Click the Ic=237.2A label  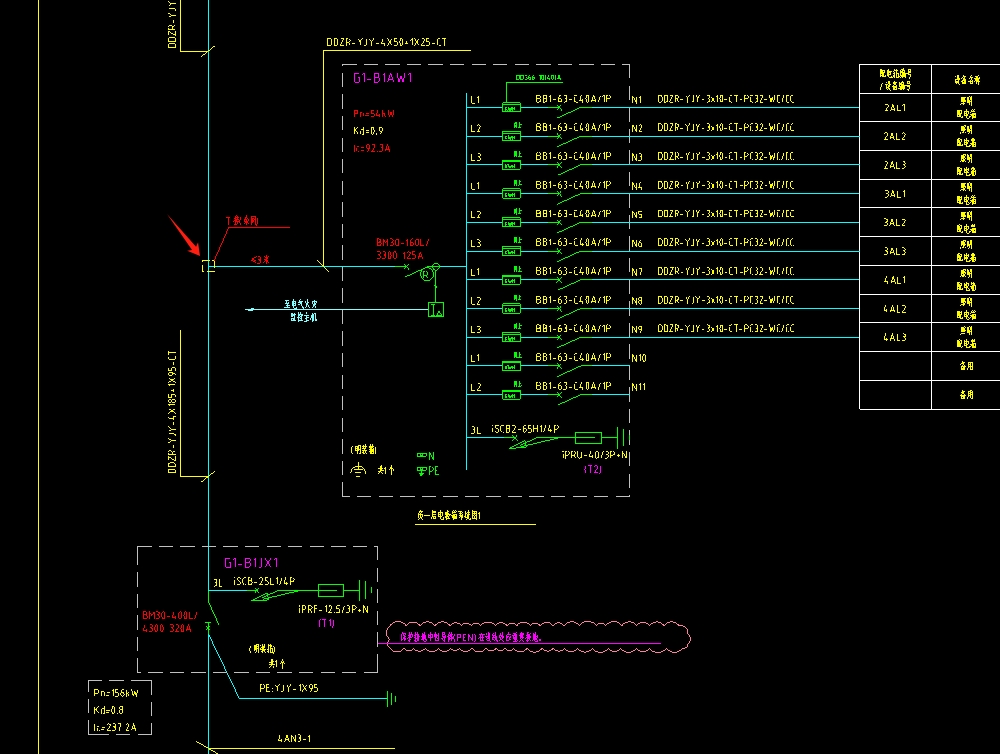point(115,727)
